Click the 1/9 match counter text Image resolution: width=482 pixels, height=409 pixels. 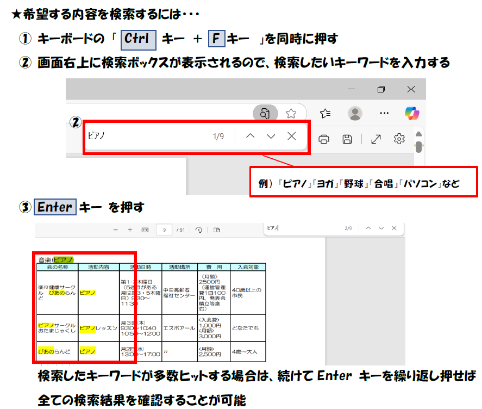[x=218, y=136]
